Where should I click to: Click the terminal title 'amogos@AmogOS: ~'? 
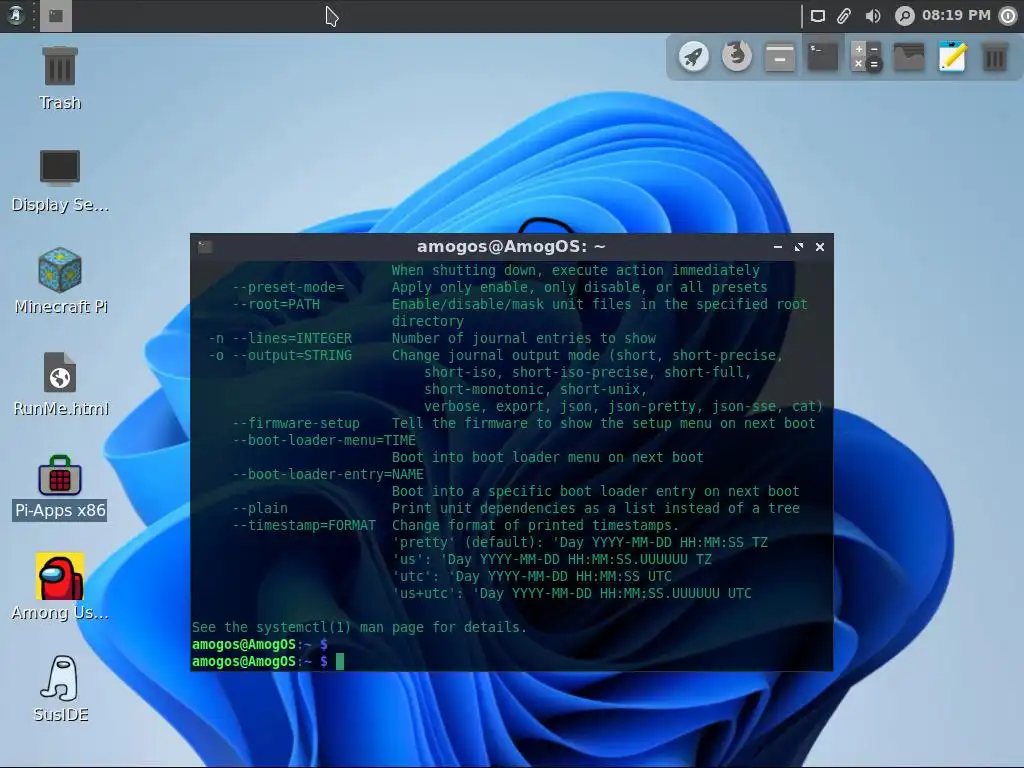[511, 247]
